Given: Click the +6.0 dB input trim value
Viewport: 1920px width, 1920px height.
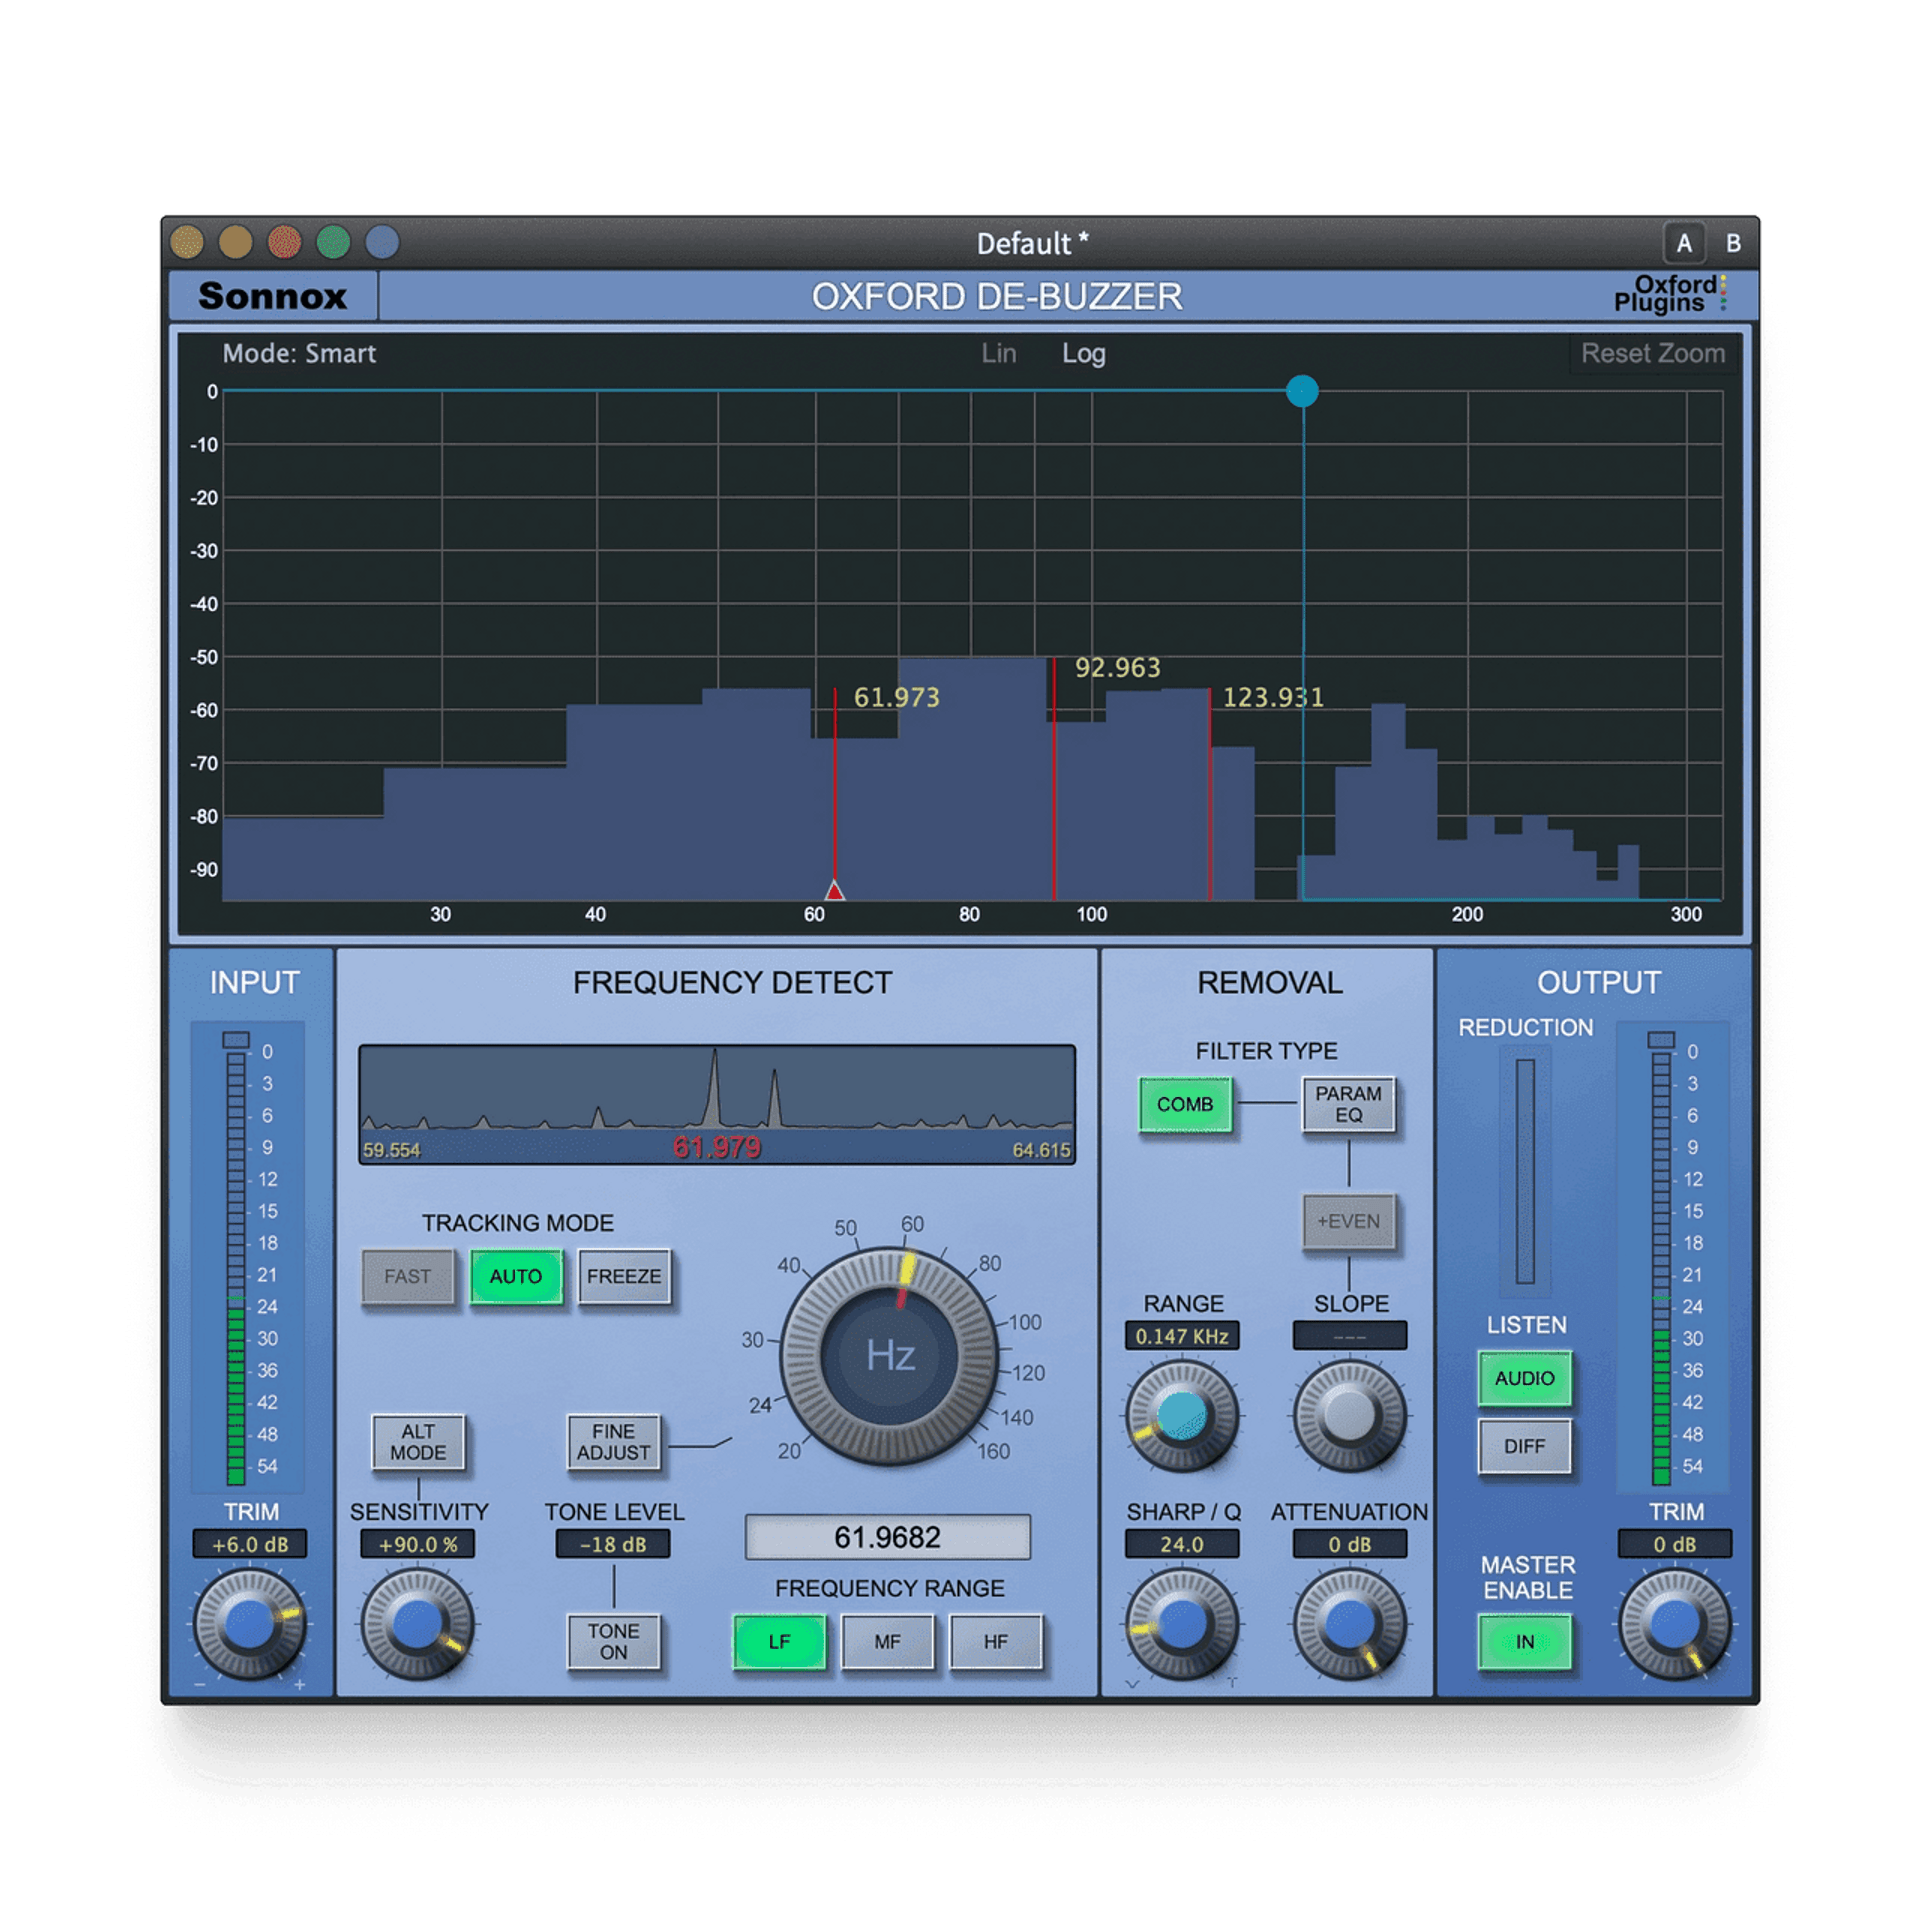Looking at the screenshot, I should point(249,1544).
